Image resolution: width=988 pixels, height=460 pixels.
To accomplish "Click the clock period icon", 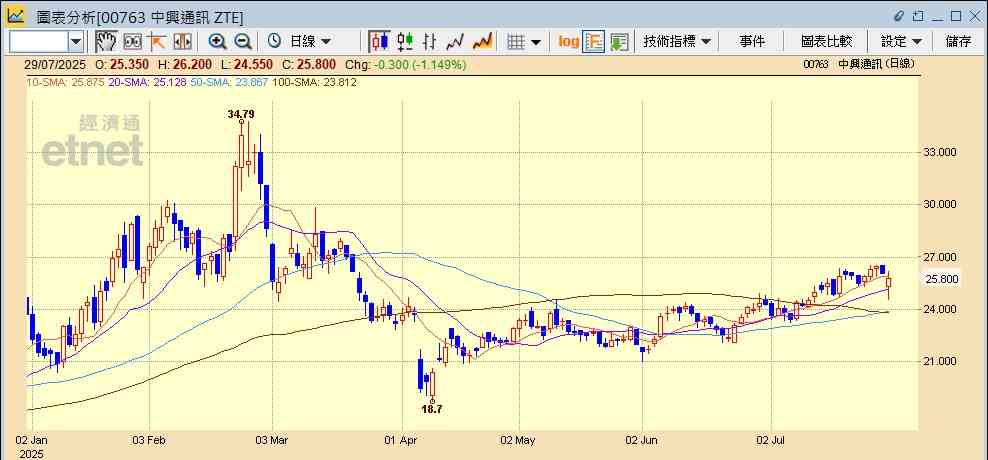I will coord(274,42).
